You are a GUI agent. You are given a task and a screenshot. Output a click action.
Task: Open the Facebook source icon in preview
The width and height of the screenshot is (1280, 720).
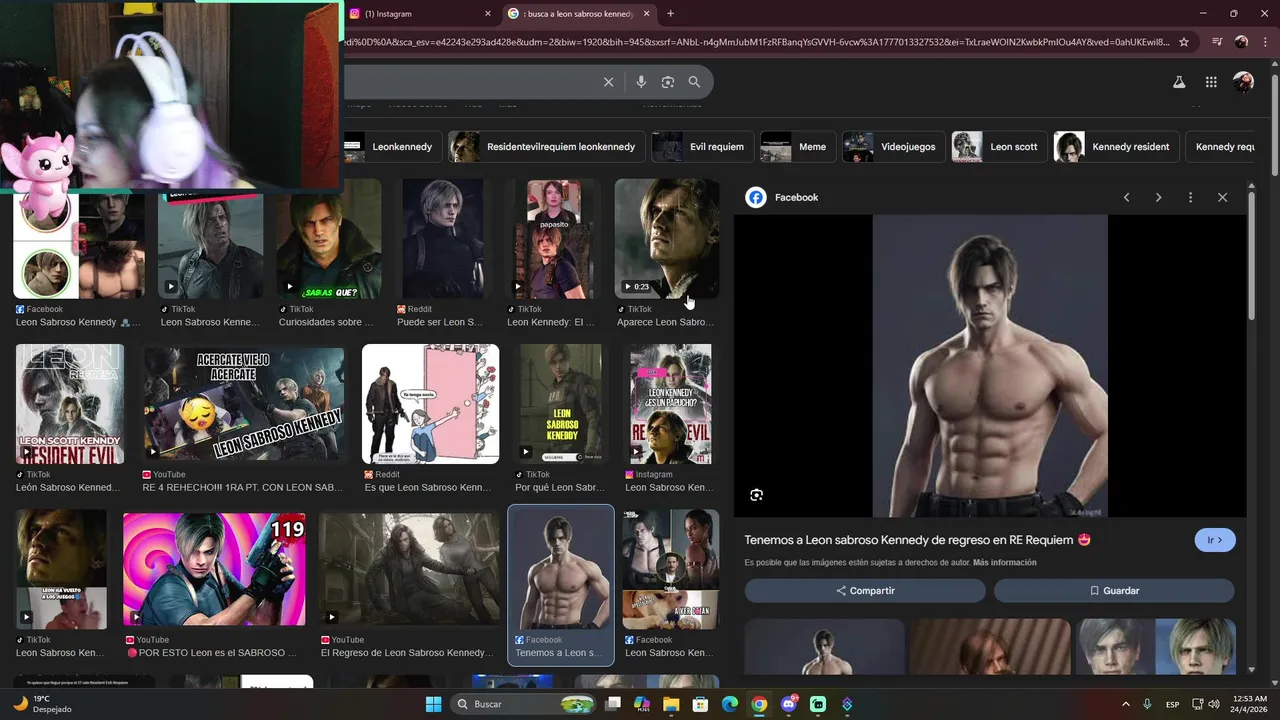pos(756,198)
